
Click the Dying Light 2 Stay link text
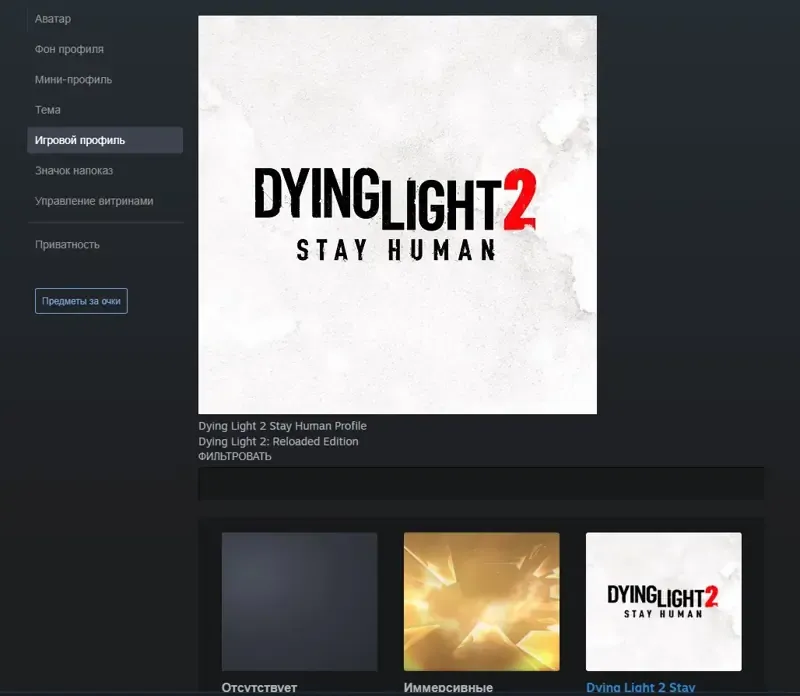pos(640,688)
